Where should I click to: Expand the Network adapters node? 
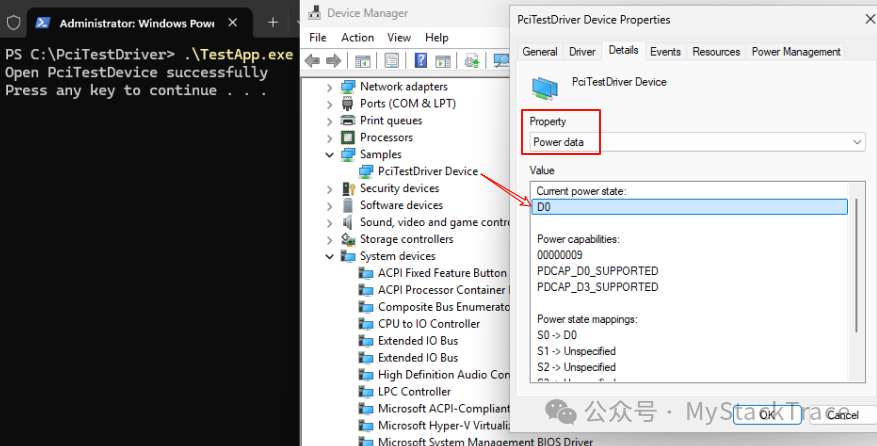point(329,87)
